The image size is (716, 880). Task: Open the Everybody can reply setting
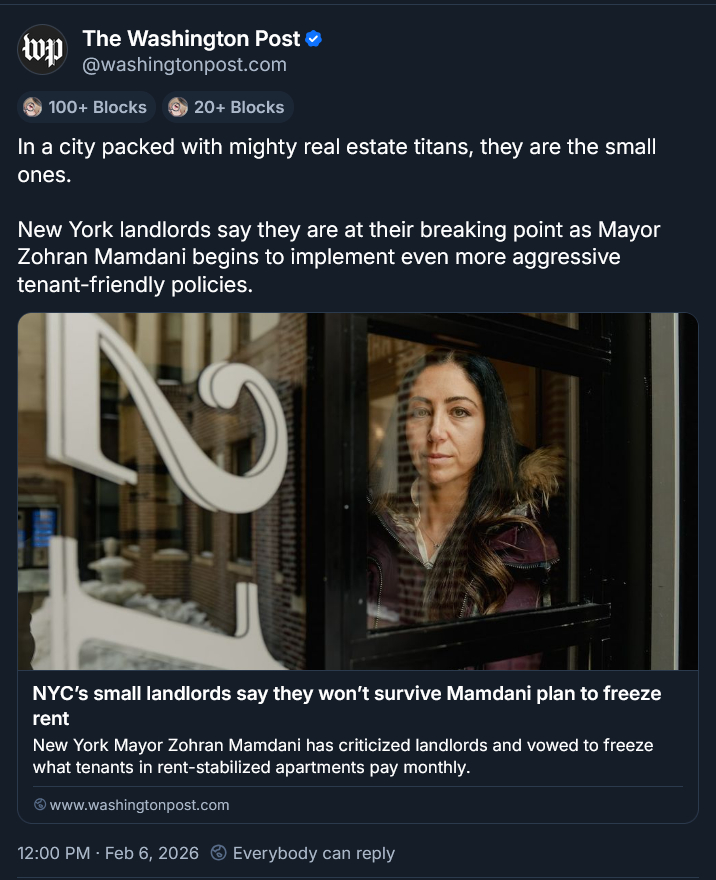(x=314, y=853)
